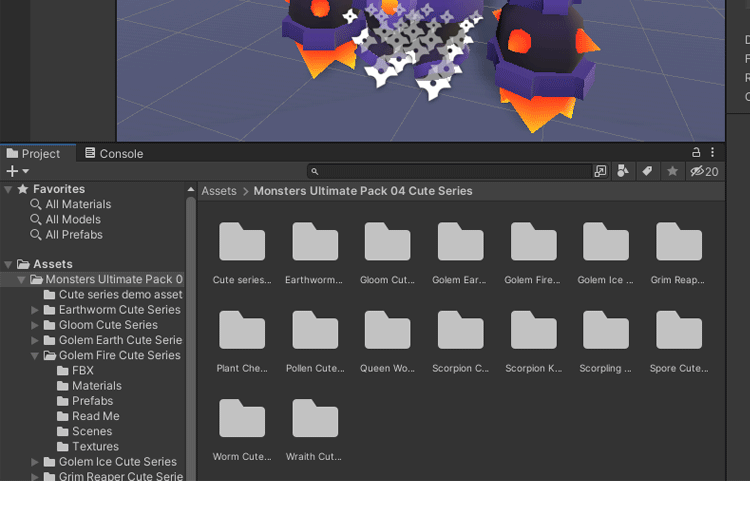This screenshot has height=510, width=750.
Task: Click the favorites star search icon
Action: tap(672, 171)
